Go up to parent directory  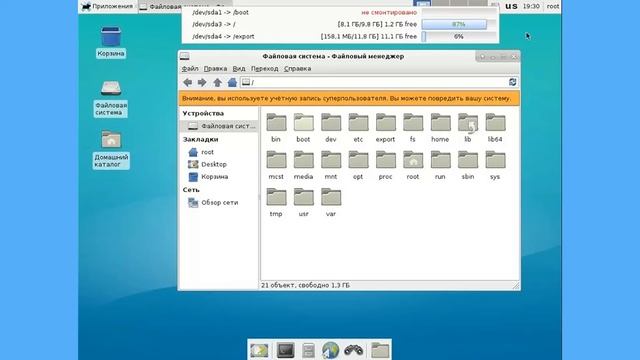pos(217,82)
